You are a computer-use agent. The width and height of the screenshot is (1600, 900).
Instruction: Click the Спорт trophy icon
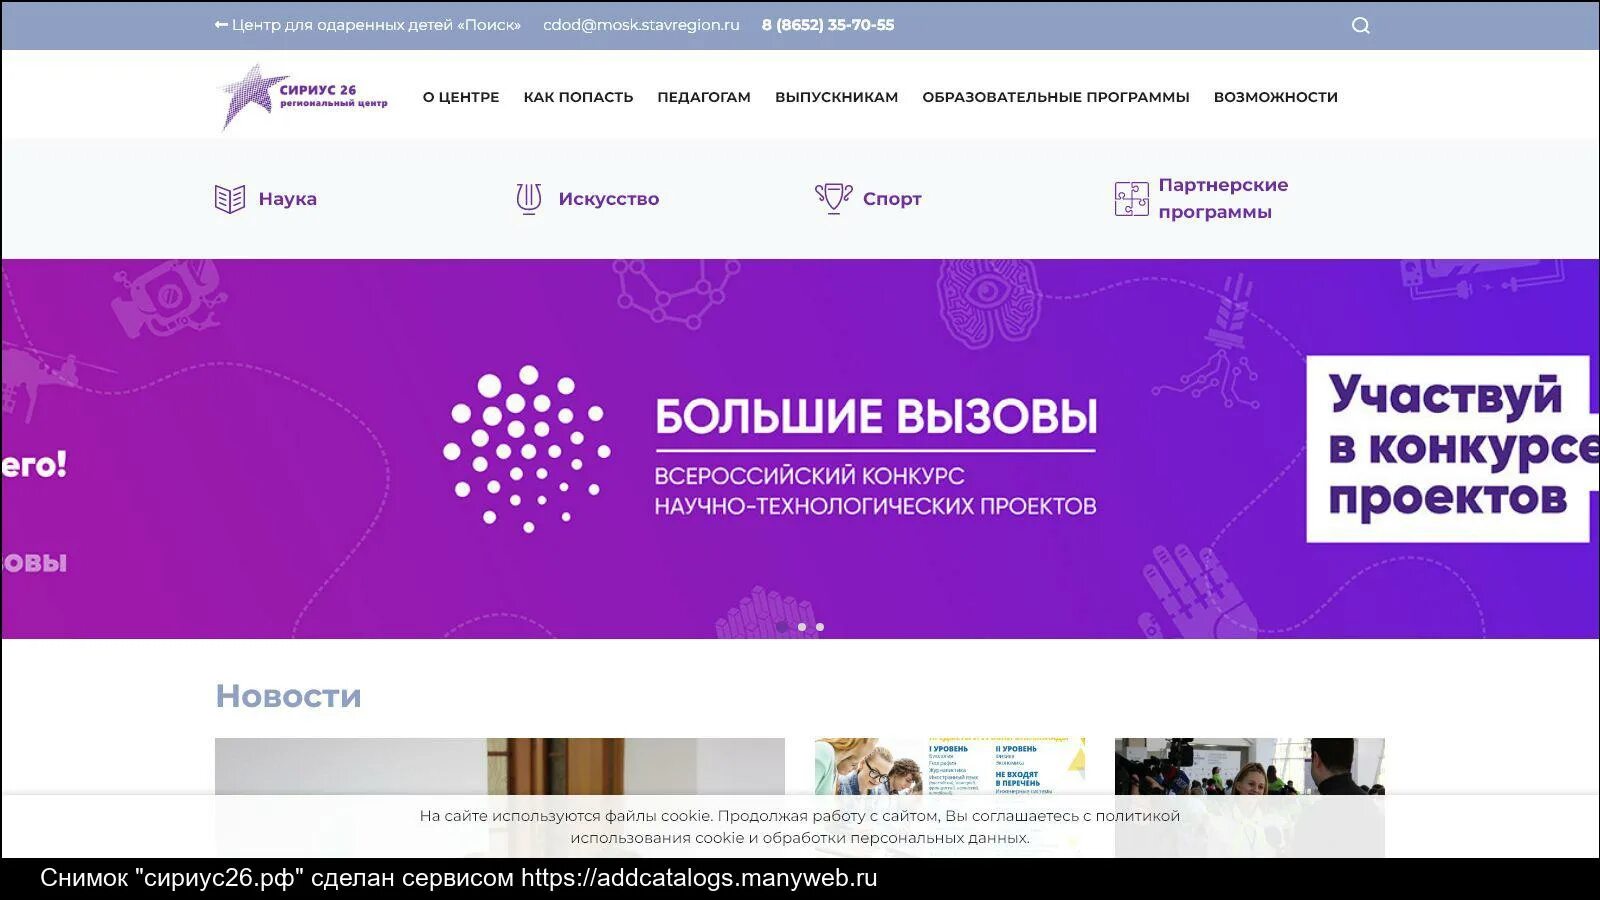[833, 199]
